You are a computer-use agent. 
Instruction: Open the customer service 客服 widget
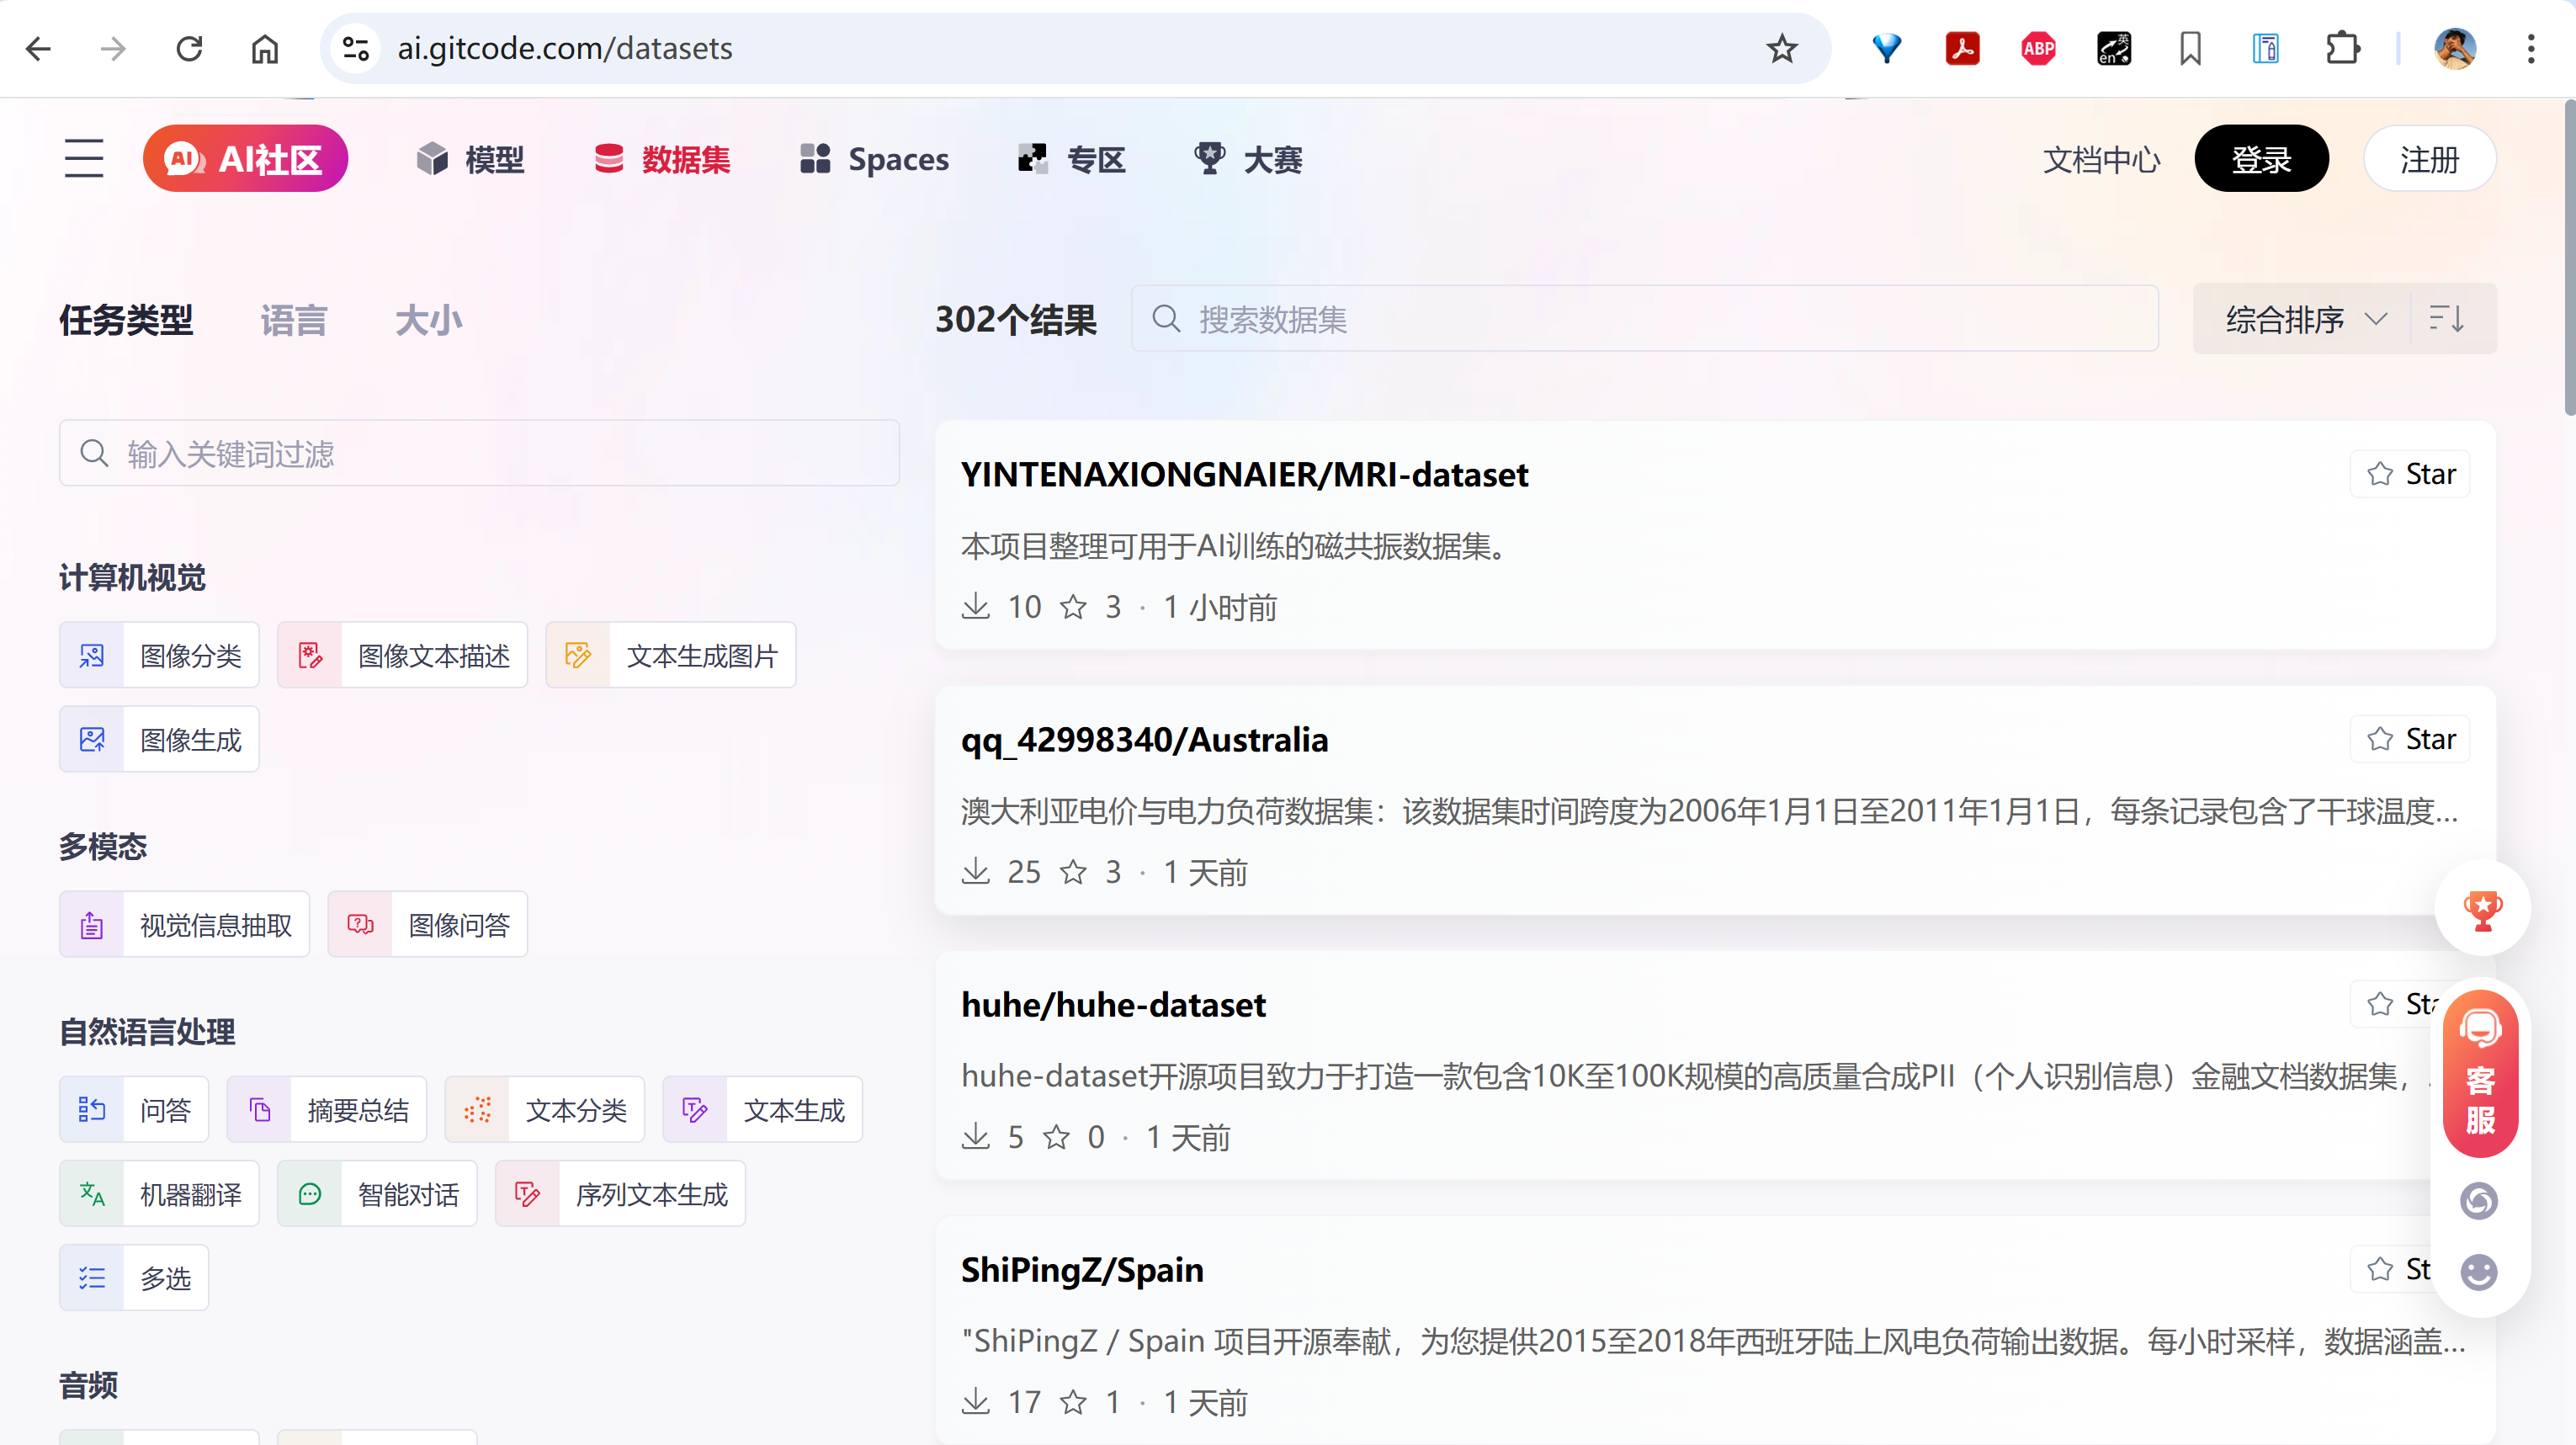(x=2479, y=1074)
